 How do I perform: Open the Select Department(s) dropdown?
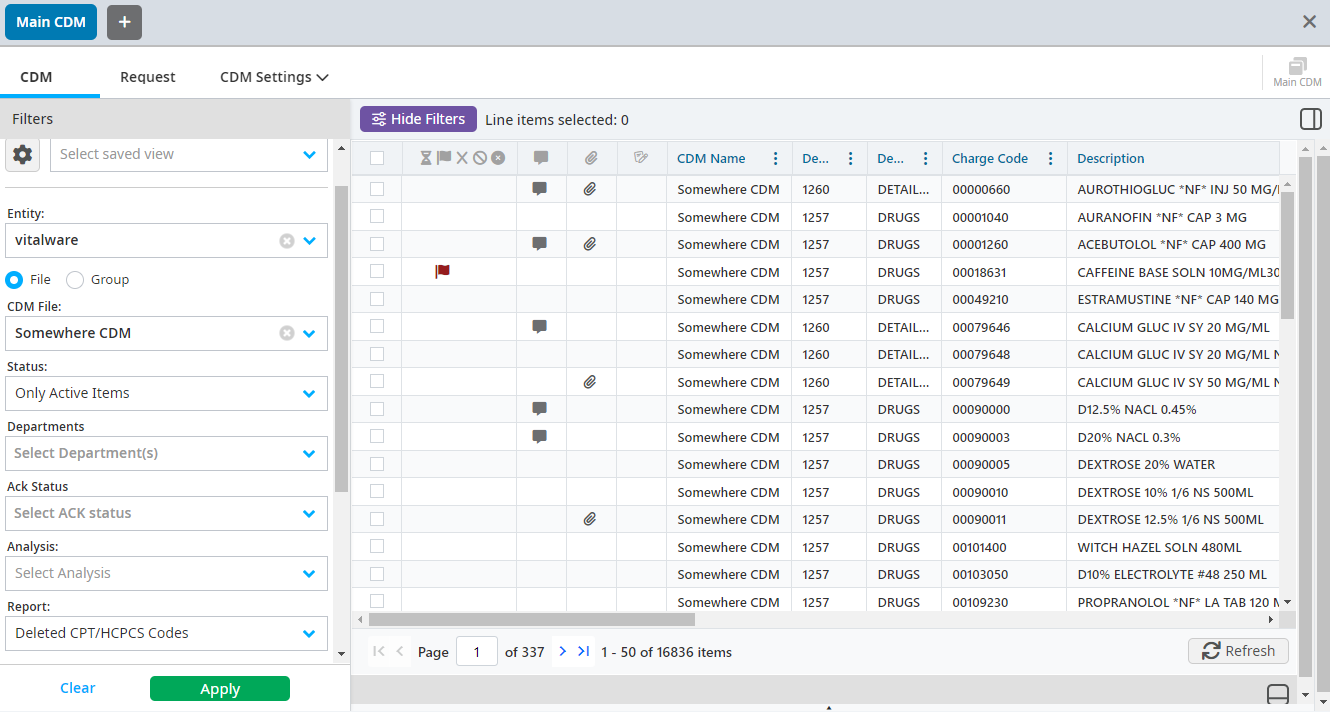pyautogui.click(x=309, y=453)
